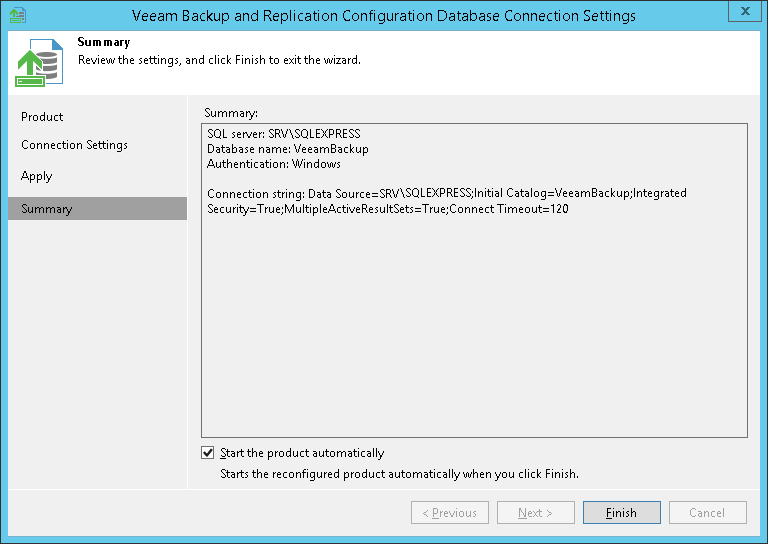The width and height of the screenshot is (768, 544).
Task: Click the Veeam icon in the title bar
Action: [18, 15]
